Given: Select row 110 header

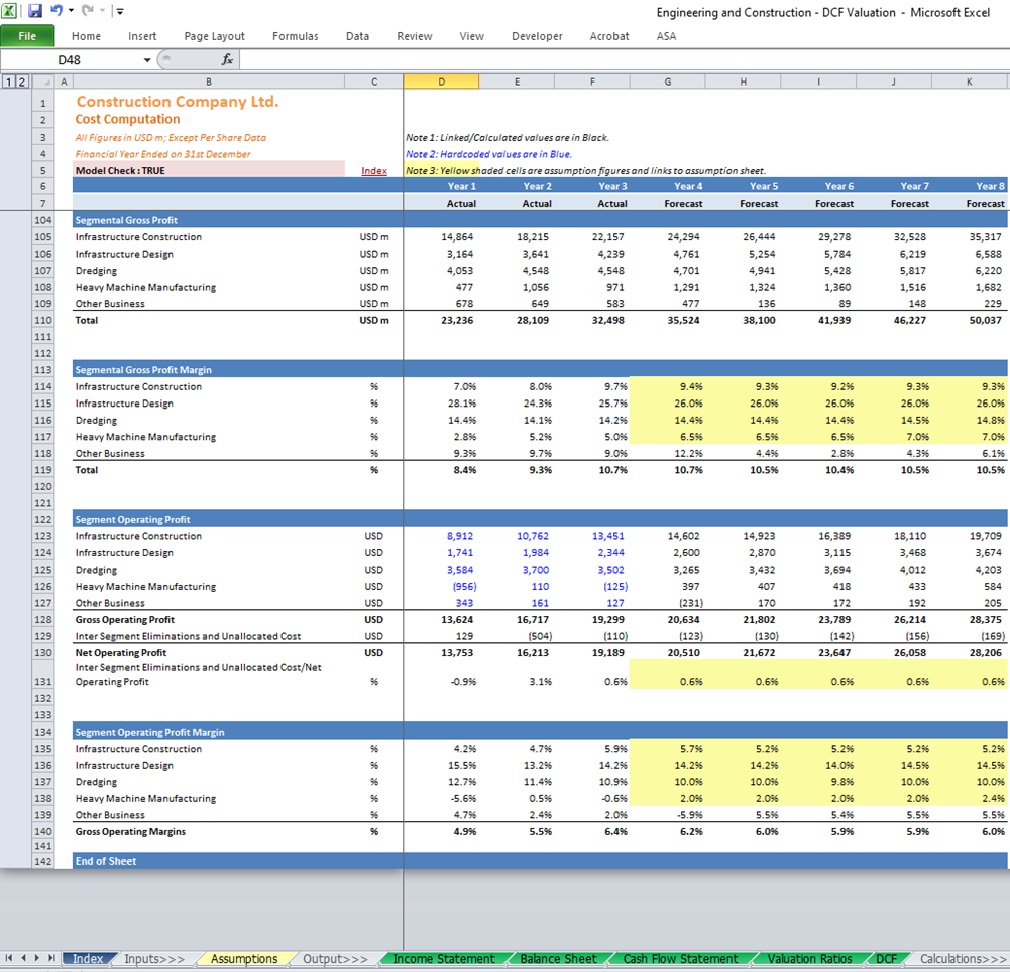Looking at the screenshot, I should [43, 320].
